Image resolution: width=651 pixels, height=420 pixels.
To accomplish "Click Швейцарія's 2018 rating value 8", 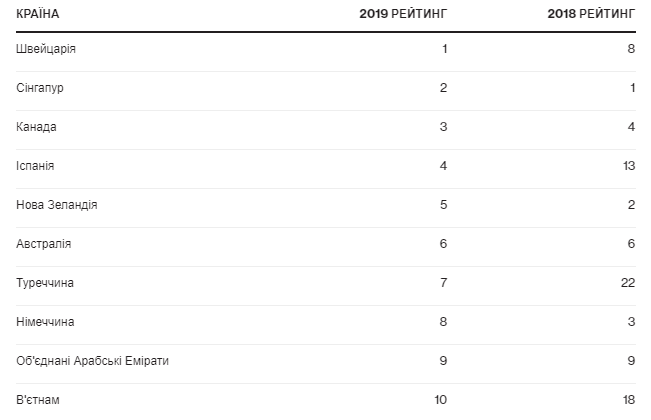I will [631, 49].
